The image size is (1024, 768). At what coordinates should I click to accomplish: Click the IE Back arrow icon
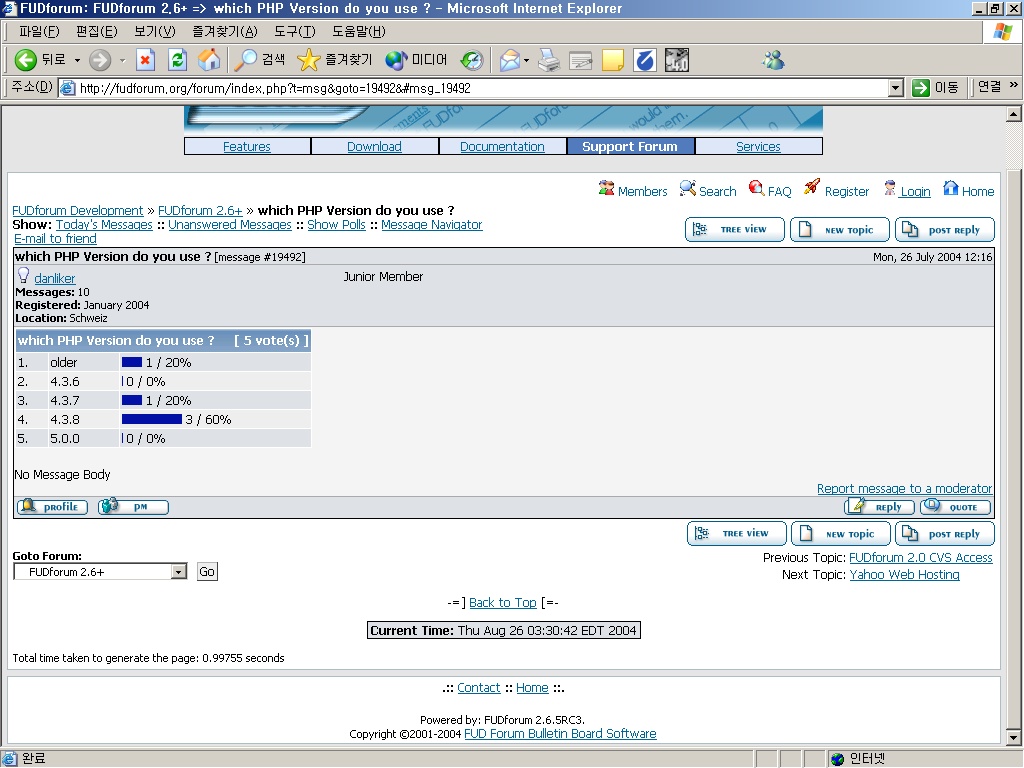point(25,60)
